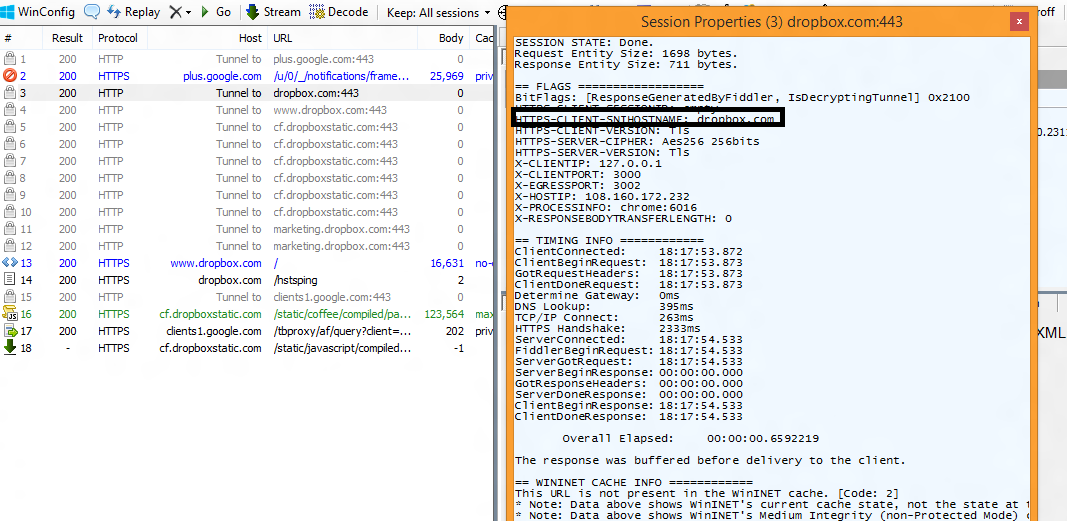
Task: Click the Replay toolbar label
Action: 142,12
